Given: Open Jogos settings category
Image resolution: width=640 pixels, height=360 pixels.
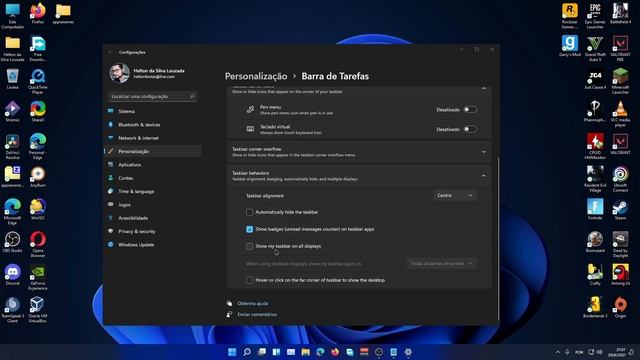Looking at the screenshot, I should coord(153,204).
